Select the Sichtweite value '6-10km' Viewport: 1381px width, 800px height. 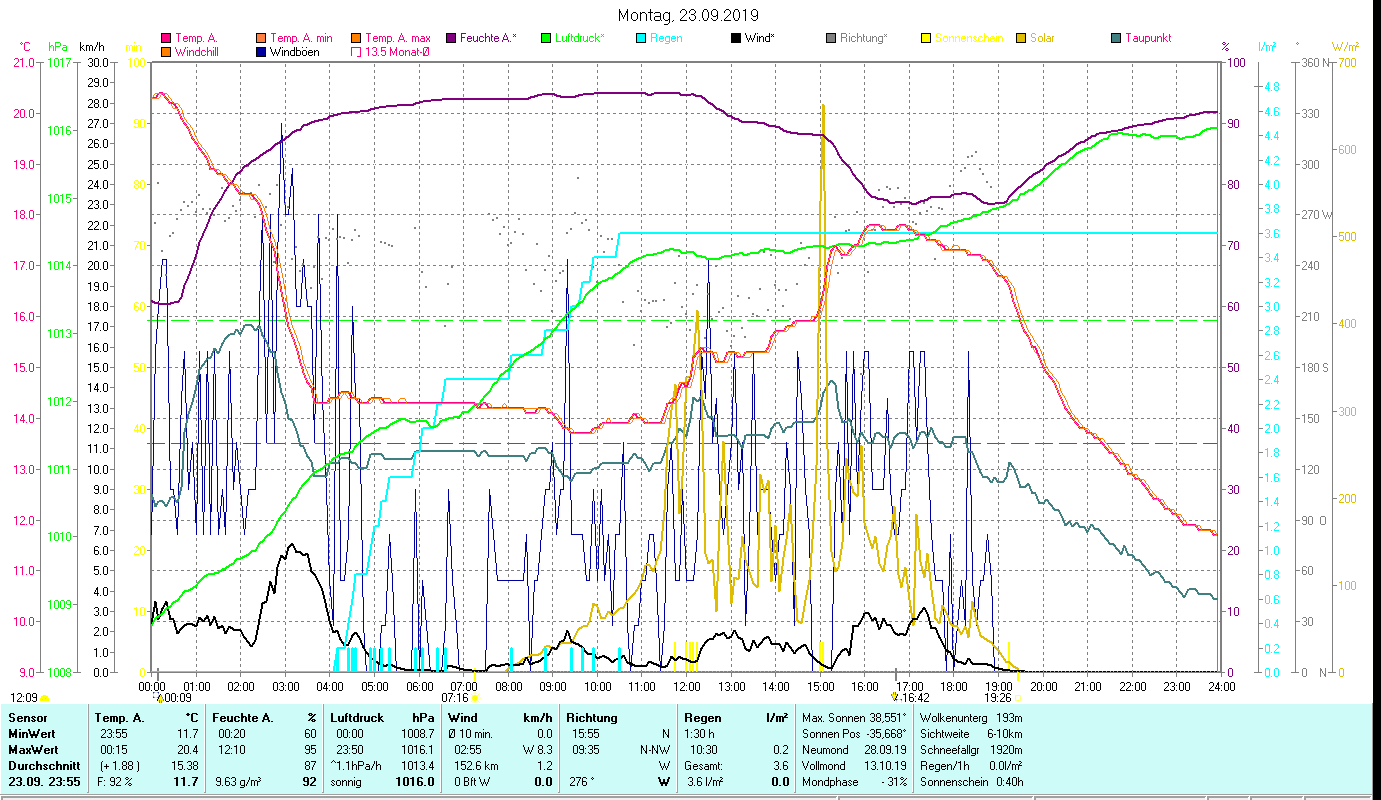click(x=1004, y=733)
